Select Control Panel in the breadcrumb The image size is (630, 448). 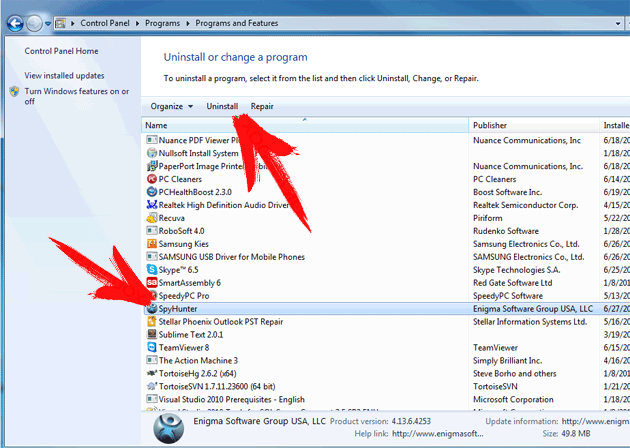pyautogui.click(x=105, y=23)
